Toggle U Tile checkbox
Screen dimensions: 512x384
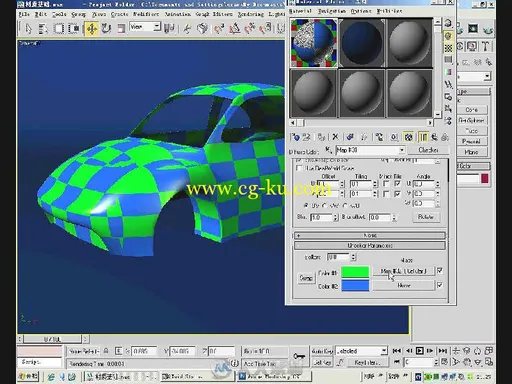coord(397,184)
